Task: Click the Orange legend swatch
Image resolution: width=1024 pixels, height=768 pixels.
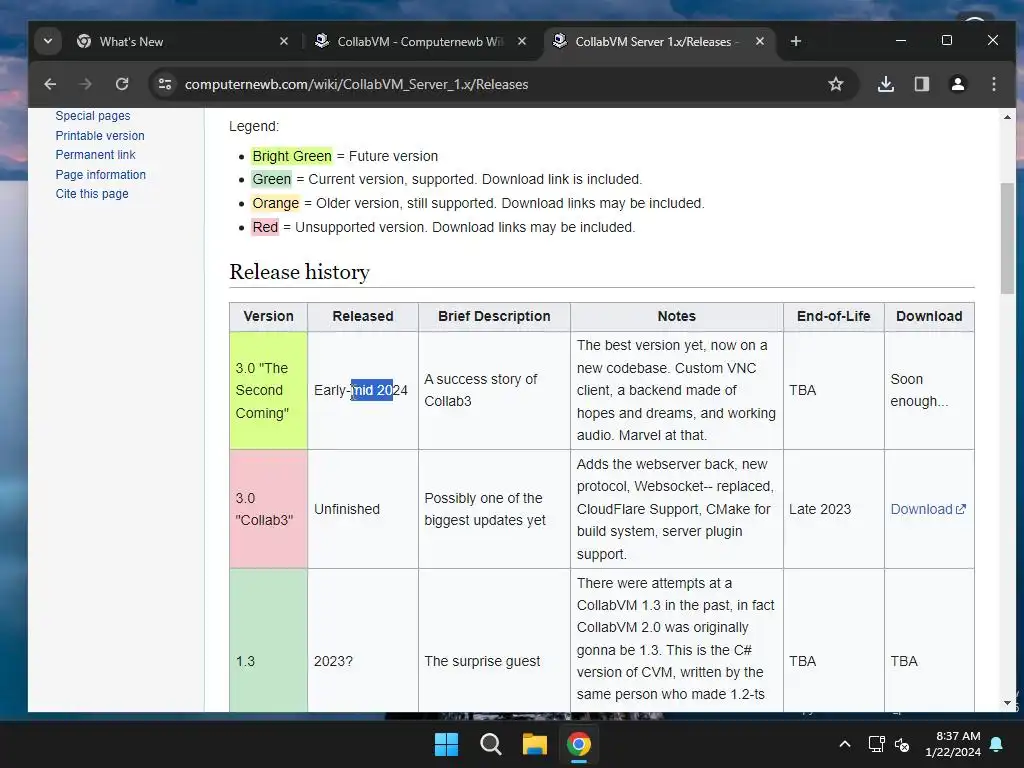Action: (x=276, y=203)
